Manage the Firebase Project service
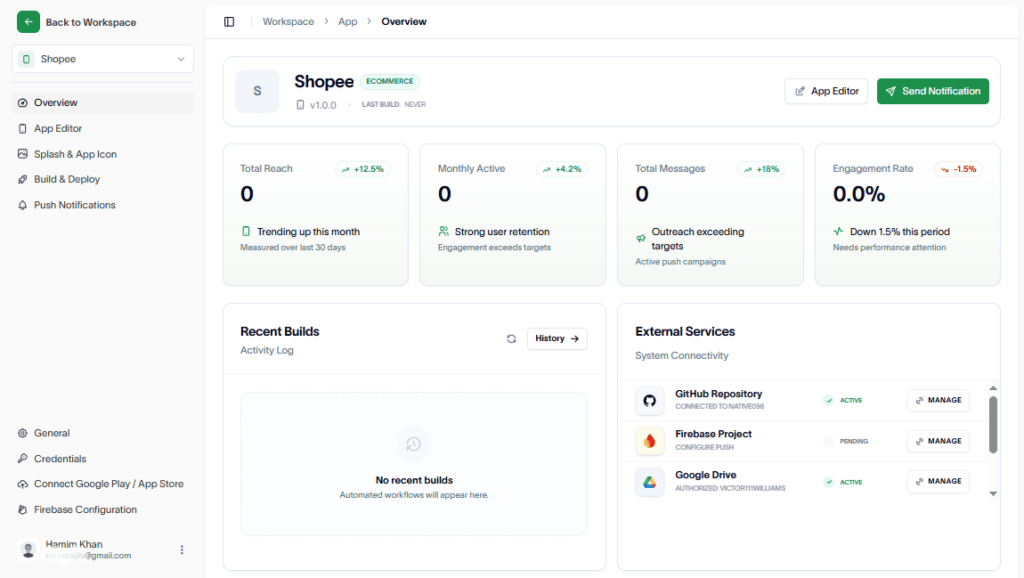 point(938,442)
